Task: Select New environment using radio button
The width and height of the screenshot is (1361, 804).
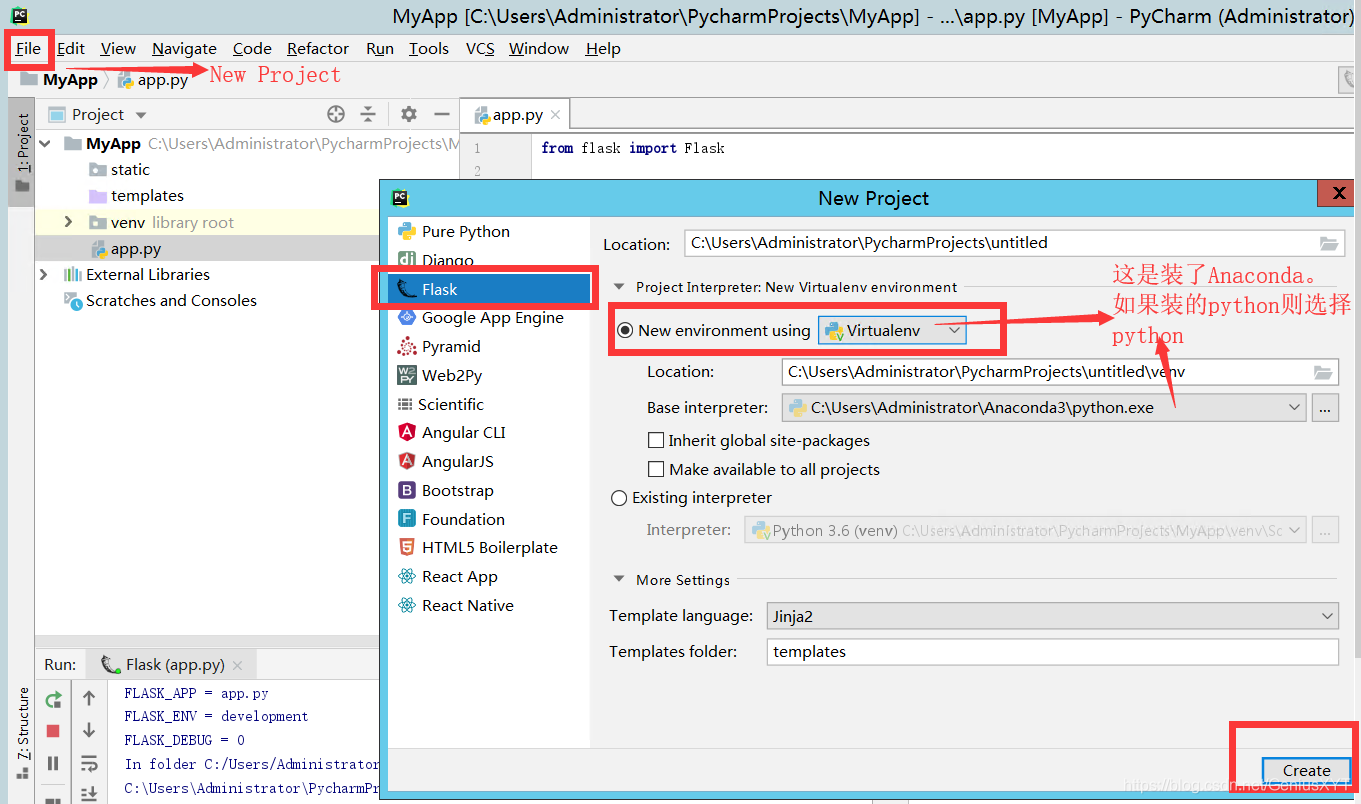Action: pos(625,330)
